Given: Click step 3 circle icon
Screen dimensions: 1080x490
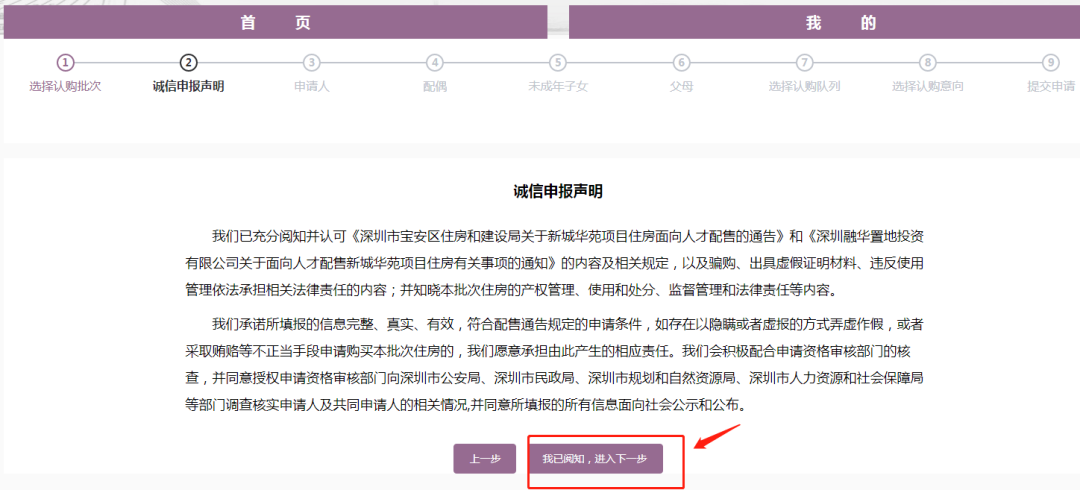Looking at the screenshot, I should click(311, 63).
